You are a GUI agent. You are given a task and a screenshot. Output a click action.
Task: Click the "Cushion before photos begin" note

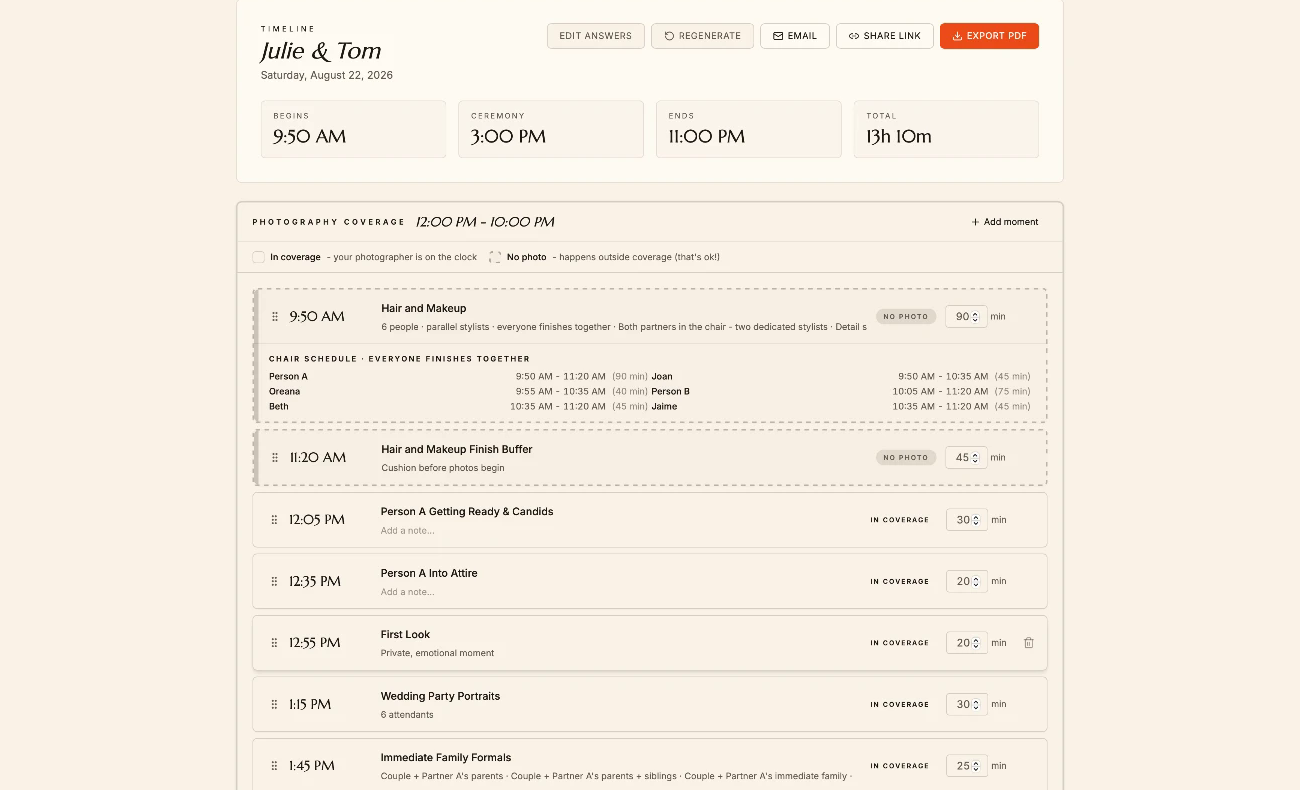443,468
